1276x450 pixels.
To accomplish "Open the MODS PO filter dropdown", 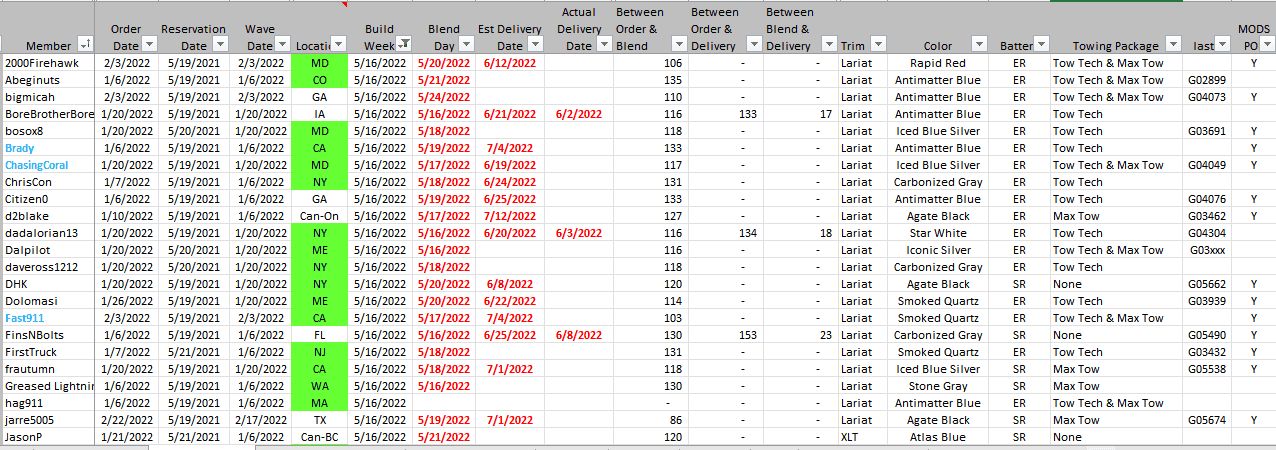I will [1266, 44].
